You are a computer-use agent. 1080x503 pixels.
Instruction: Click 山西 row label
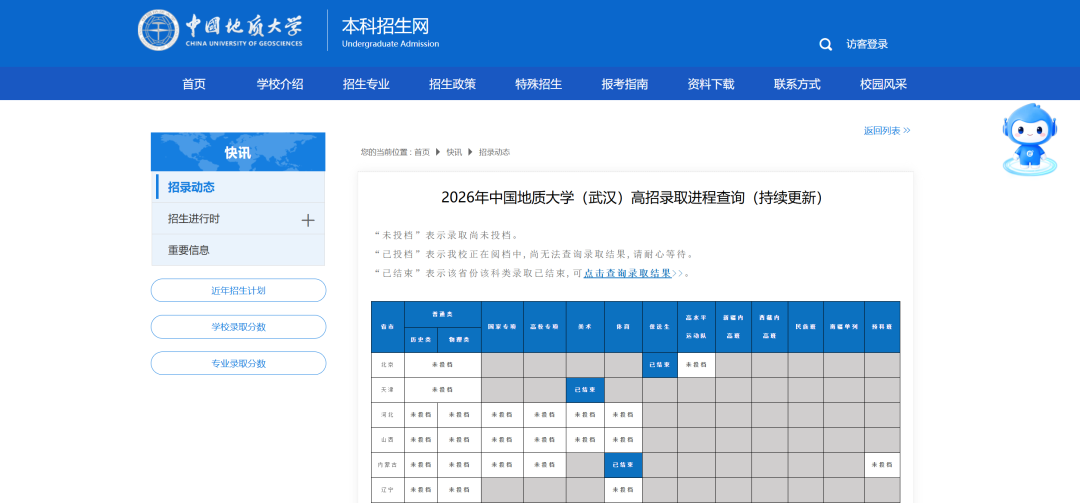(x=388, y=440)
